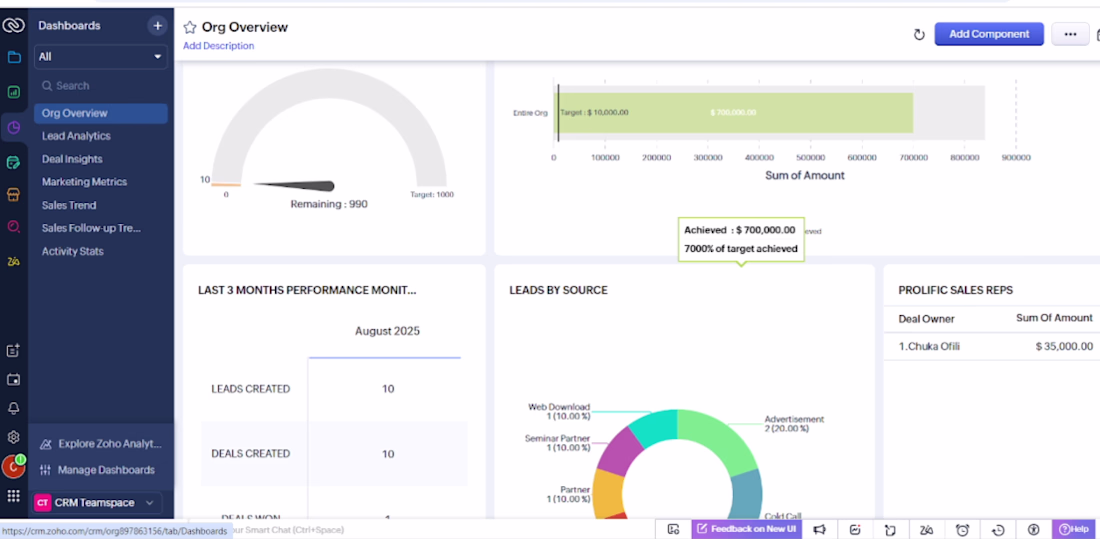Open Explore Zoho Analytics link
Screen dimensions: 1100x539
click(x=100, y=444)
